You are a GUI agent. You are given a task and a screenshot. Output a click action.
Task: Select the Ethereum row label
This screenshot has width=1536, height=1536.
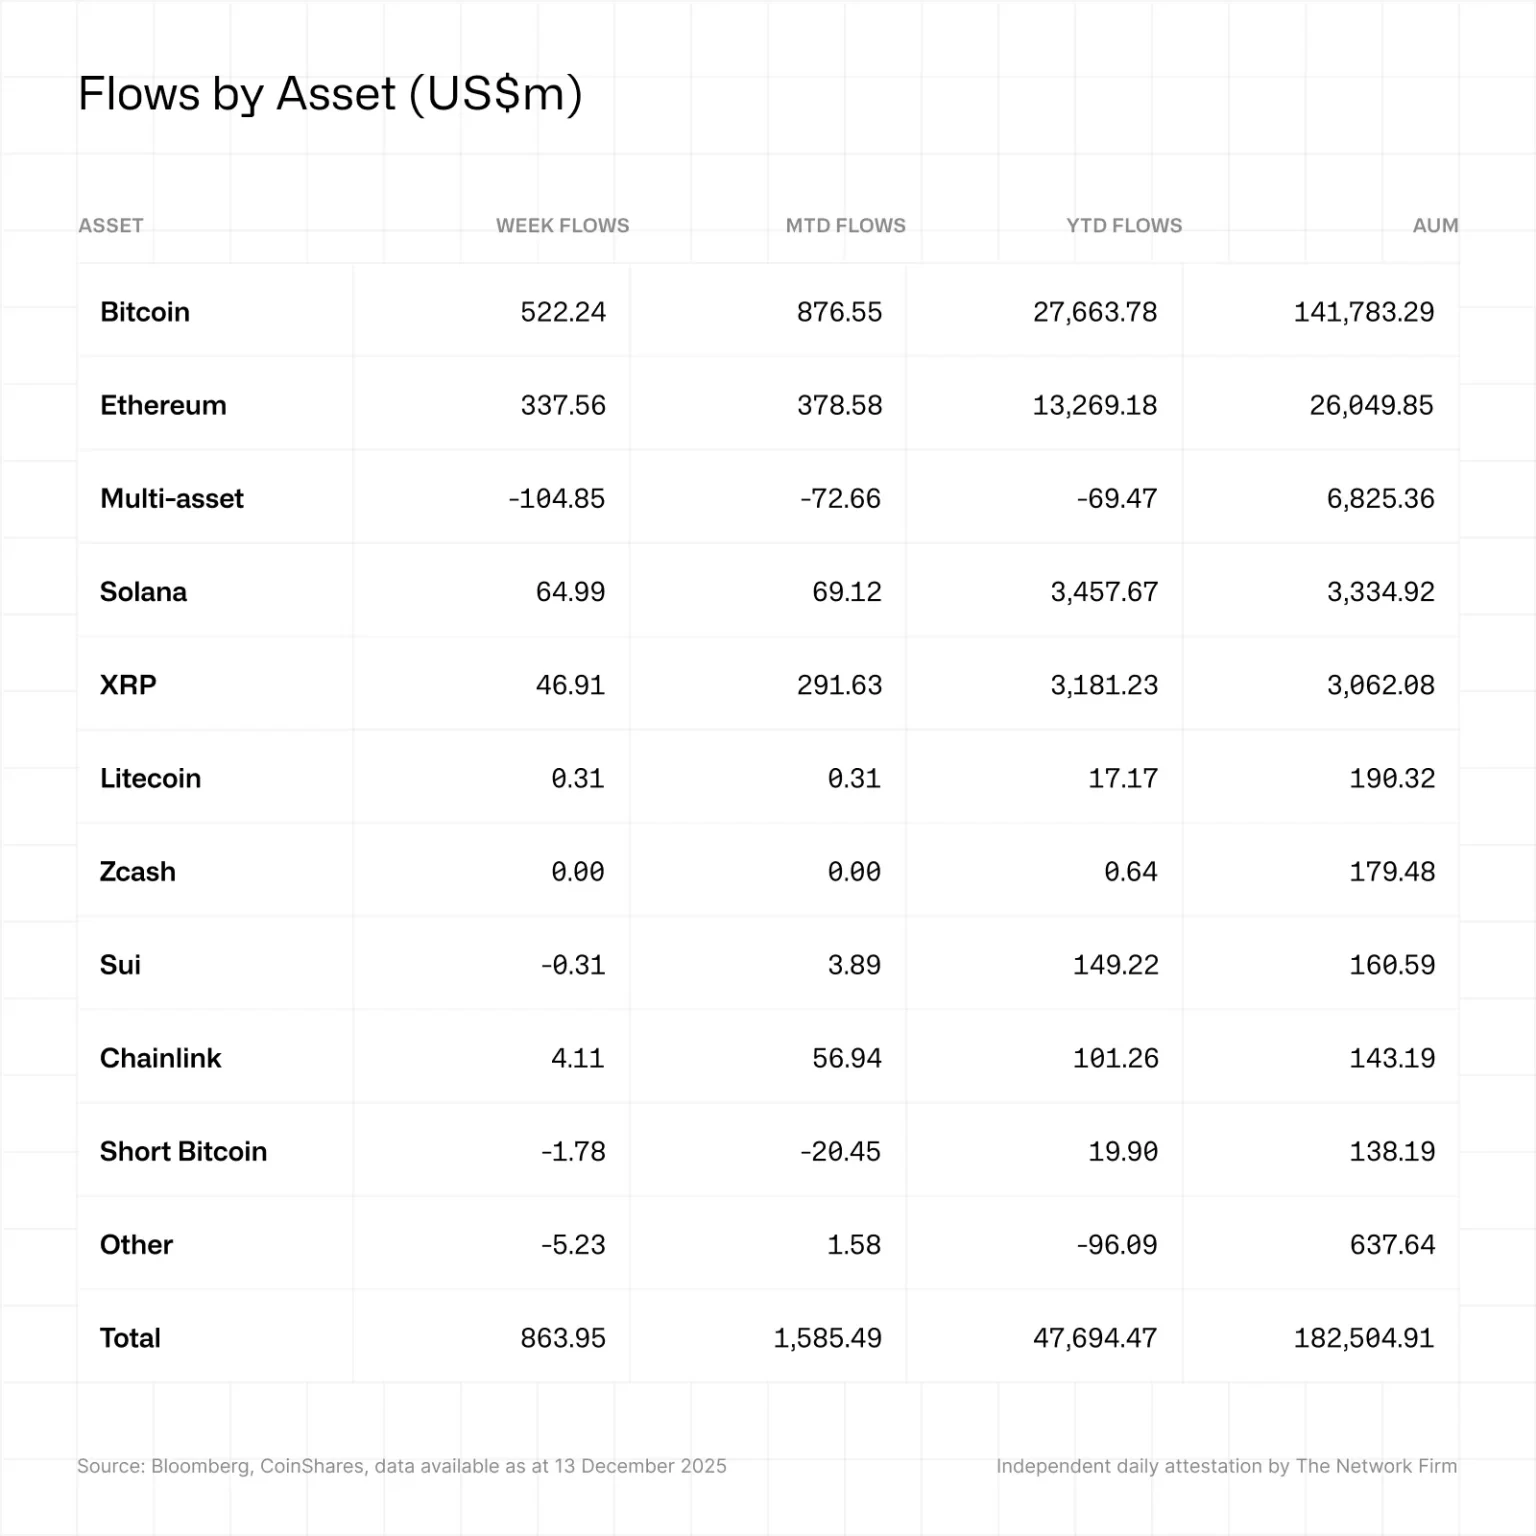(163, 405)
